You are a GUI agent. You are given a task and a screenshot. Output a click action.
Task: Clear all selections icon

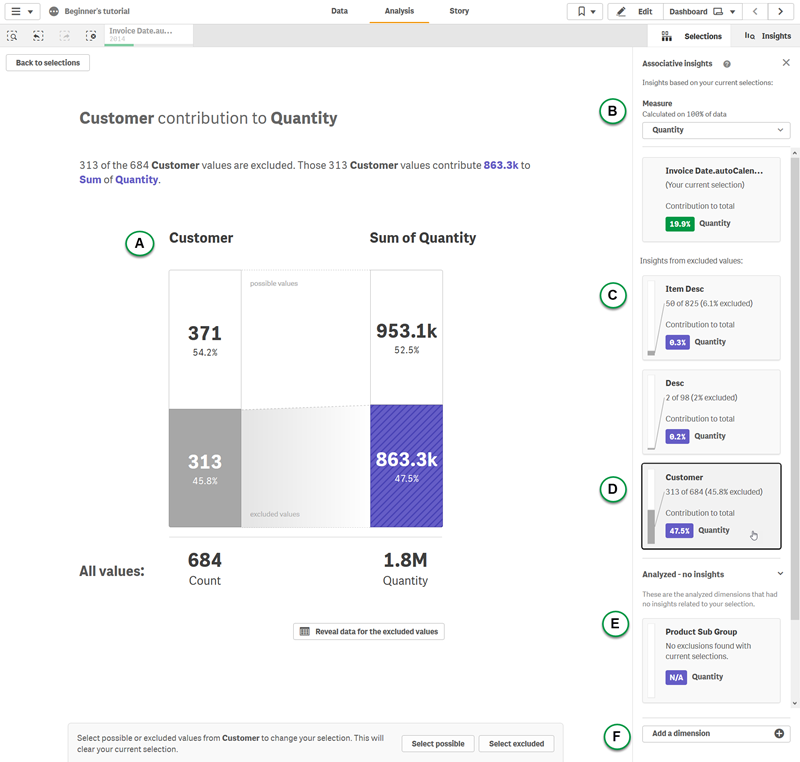click(x=91, y=35)
